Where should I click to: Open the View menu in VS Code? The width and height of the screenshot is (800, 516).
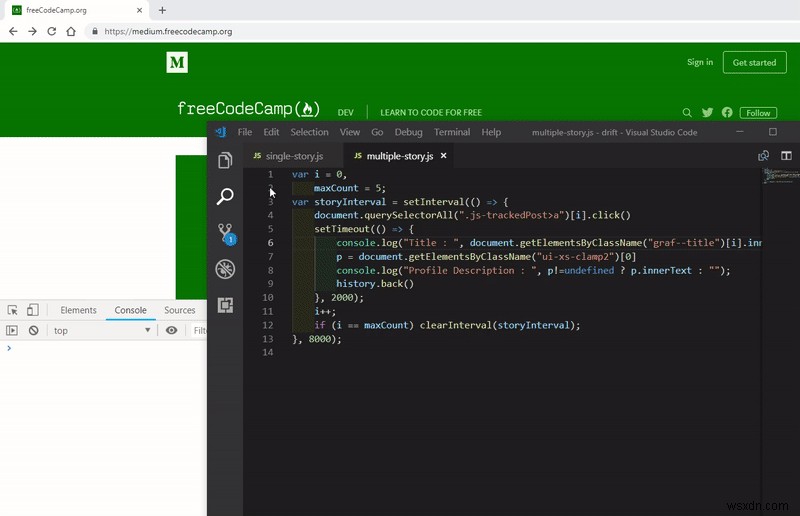coord(349,132)
